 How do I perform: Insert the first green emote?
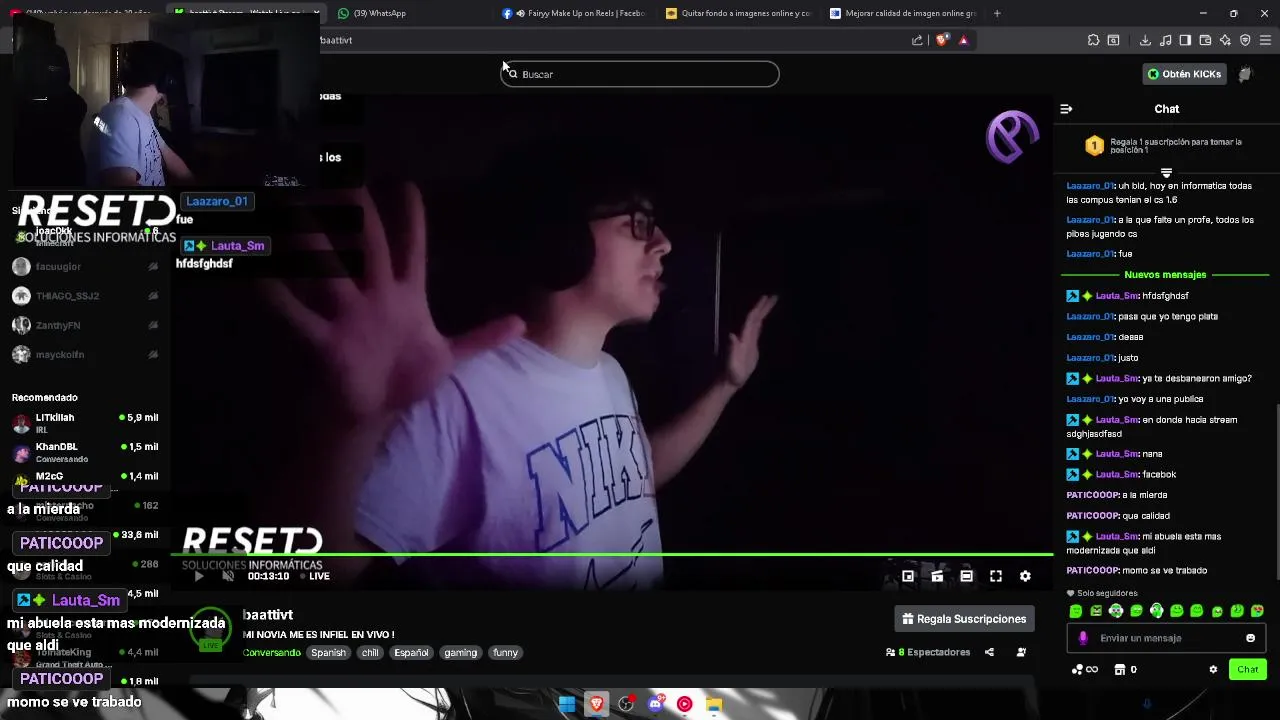pyautogui.click(x=1076, y=611)
